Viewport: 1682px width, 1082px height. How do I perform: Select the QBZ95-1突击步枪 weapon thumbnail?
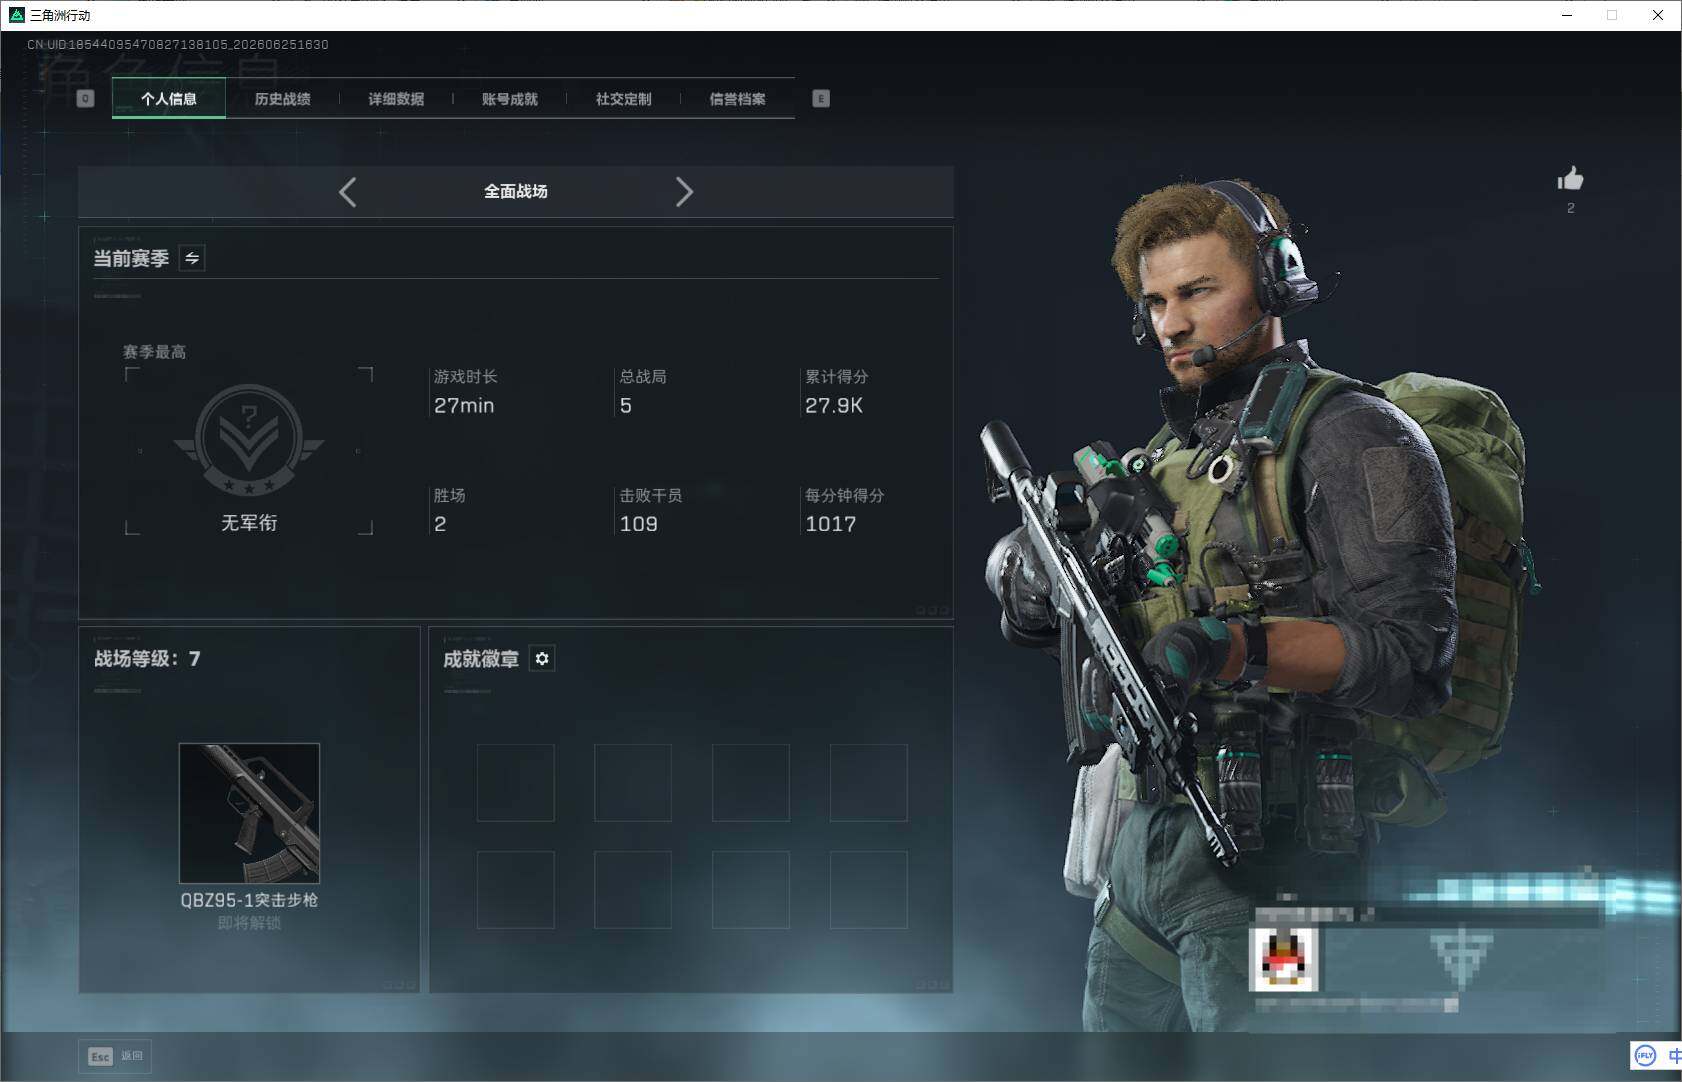click(249, 813)
